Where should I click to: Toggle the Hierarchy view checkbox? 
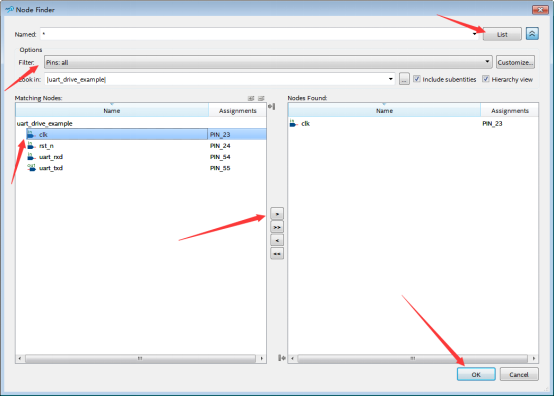point(486,79)
